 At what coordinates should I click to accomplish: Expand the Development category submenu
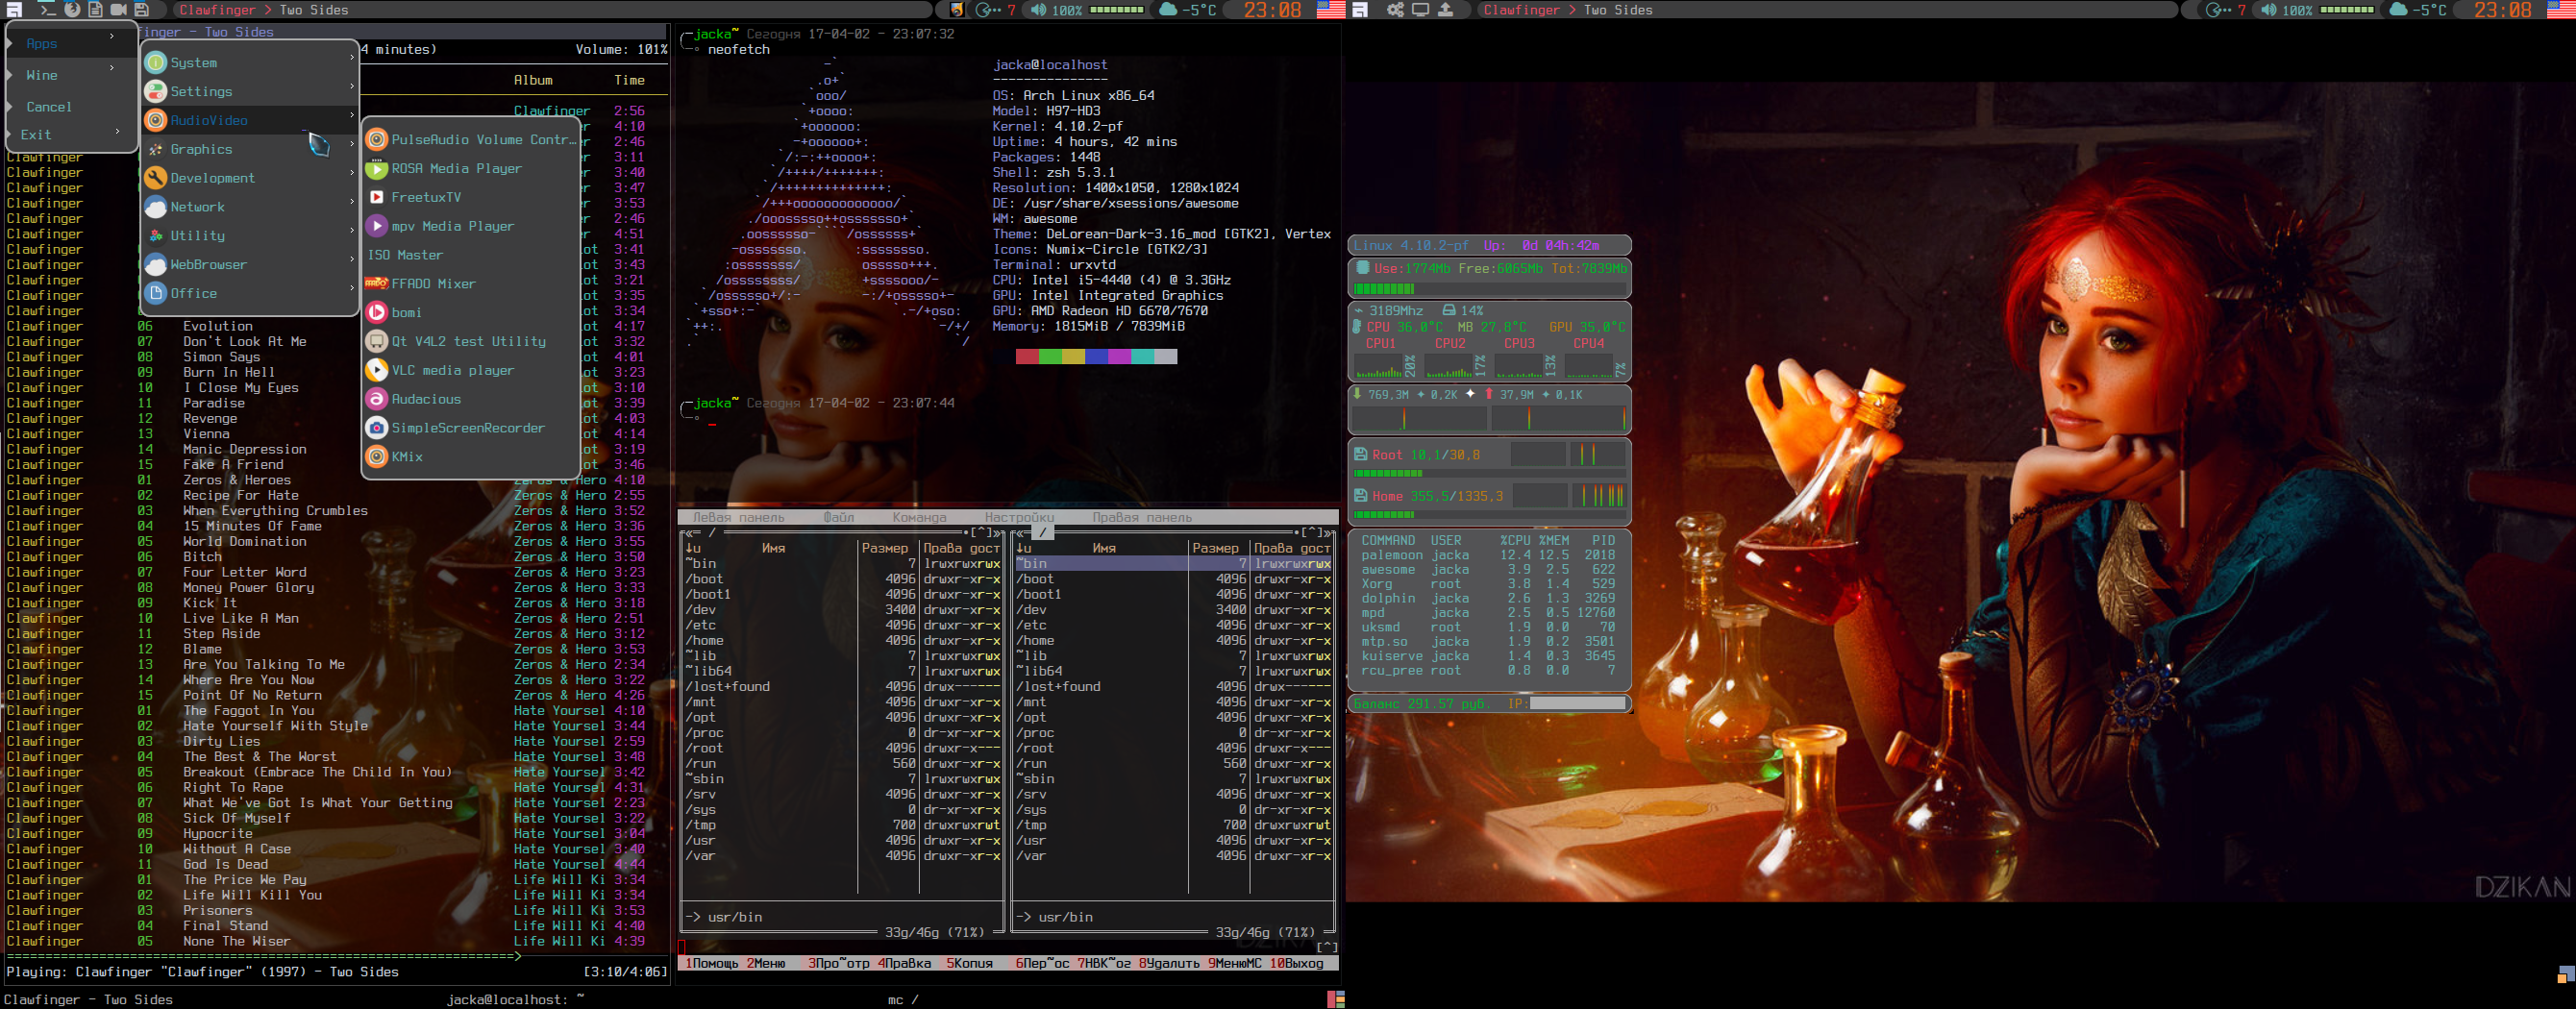point(250,178)
